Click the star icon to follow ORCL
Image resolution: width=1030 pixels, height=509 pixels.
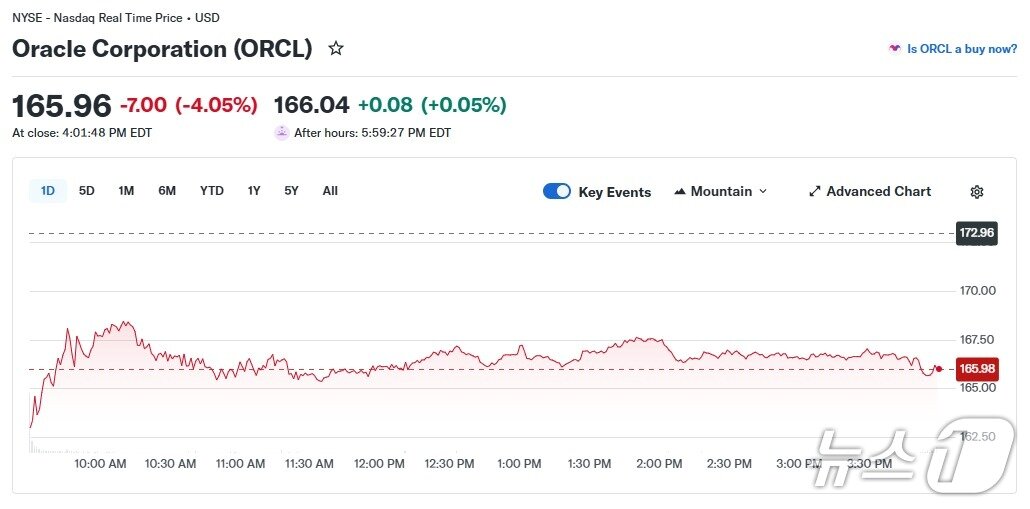click(x=336, y=48)
